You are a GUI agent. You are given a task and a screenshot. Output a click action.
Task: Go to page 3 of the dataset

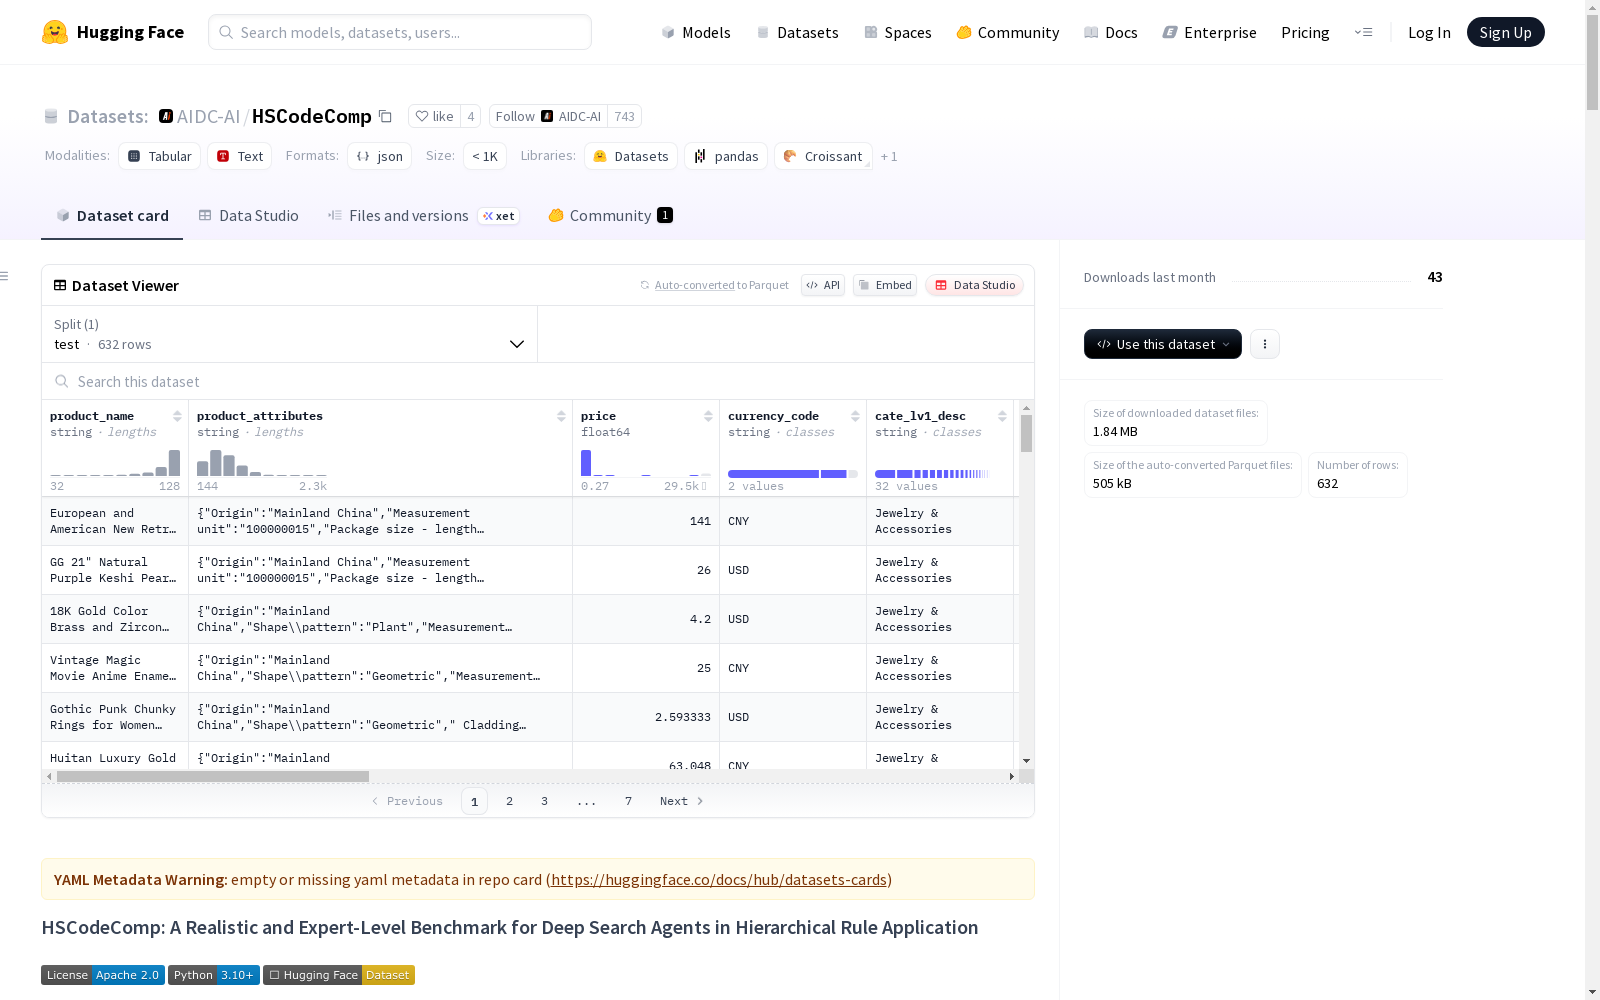pos(545,801)
